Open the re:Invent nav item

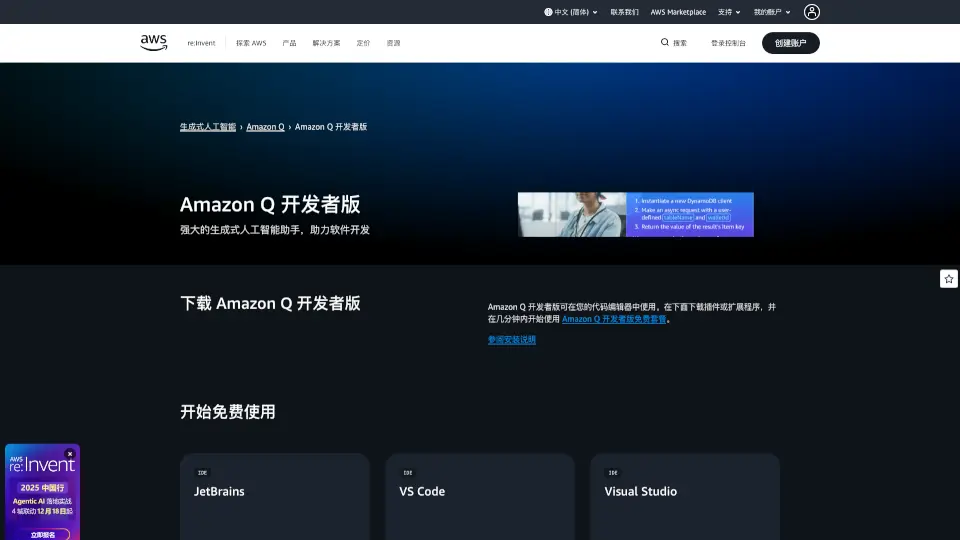pyautogui.click(x=201, y=43)
